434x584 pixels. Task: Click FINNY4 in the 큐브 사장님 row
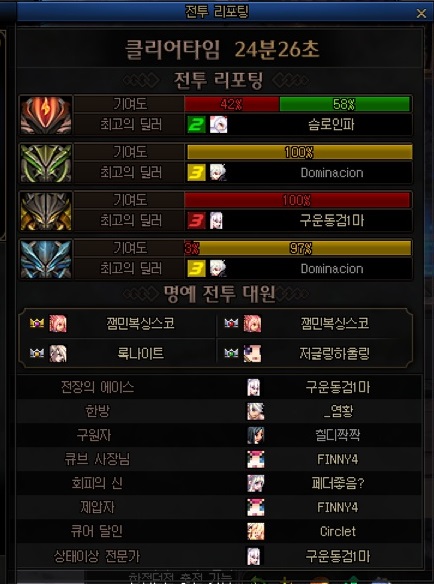pos(338,459)
